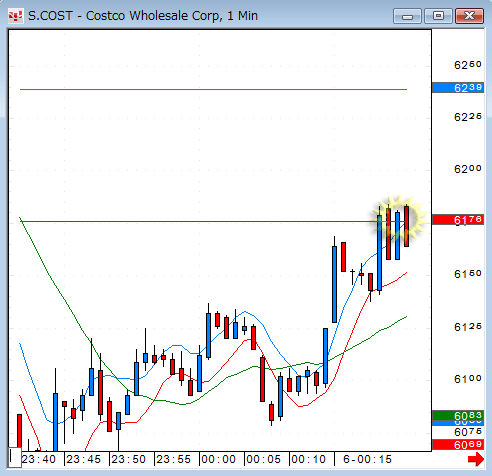Click the 23:45 time label

[x=83, y=459]
